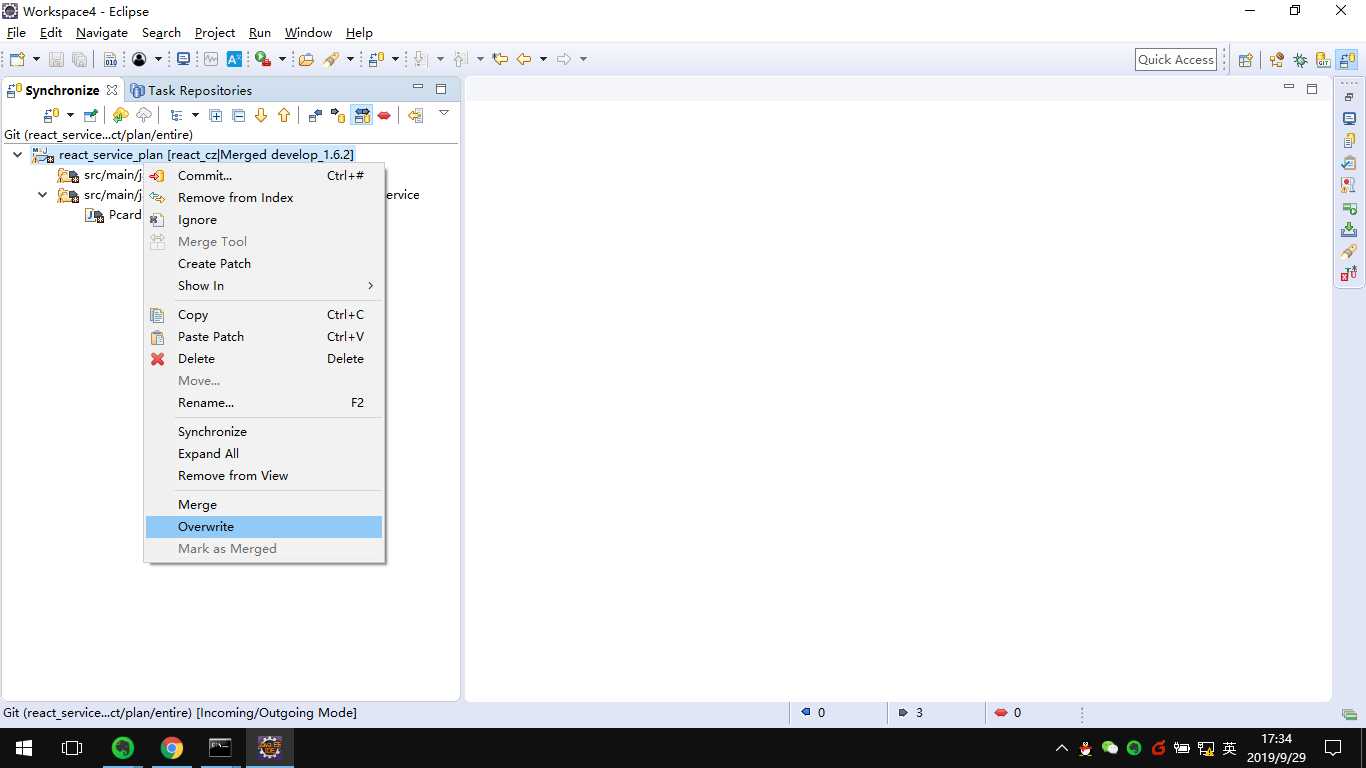Open the Show In submenu
The image size is (1366, 768).
(264, 285)
